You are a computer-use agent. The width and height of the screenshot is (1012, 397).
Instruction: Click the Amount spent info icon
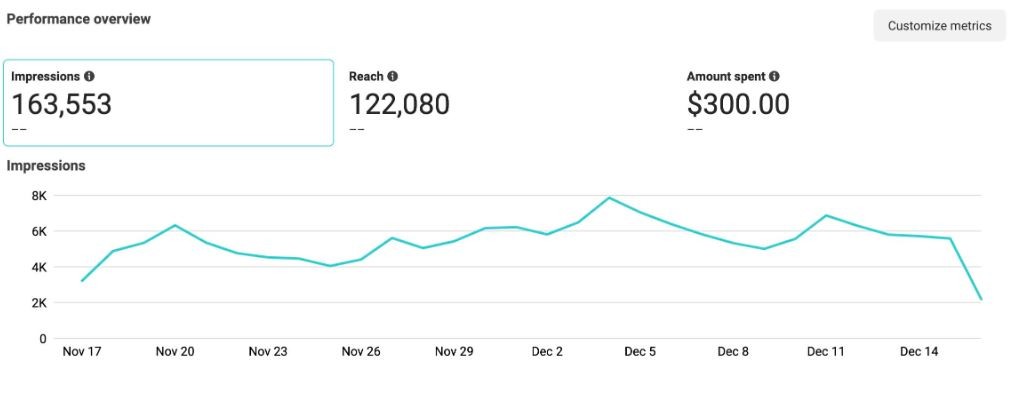click(x=774, y=76)
